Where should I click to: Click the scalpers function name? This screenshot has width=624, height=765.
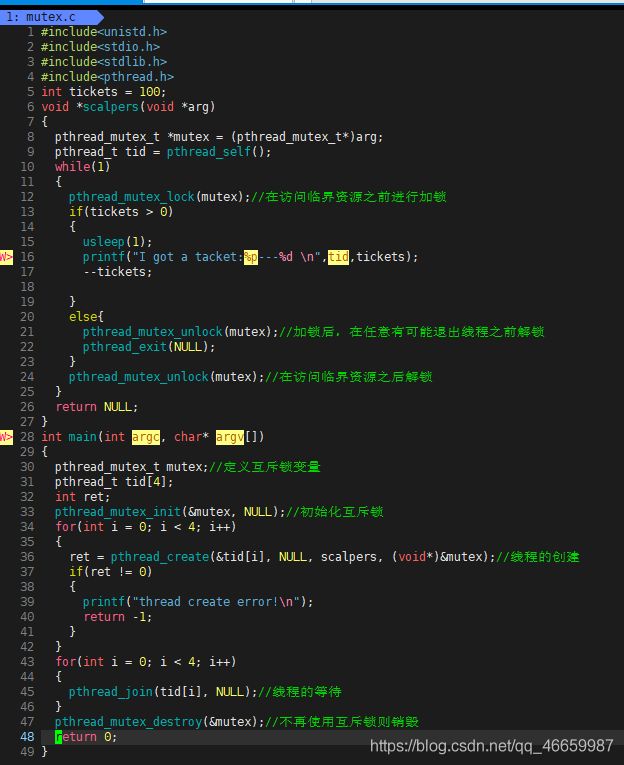111,107
